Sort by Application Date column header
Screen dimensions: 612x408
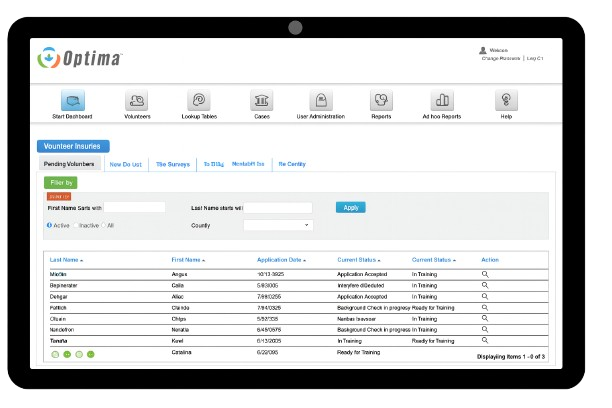coord(281,260)
